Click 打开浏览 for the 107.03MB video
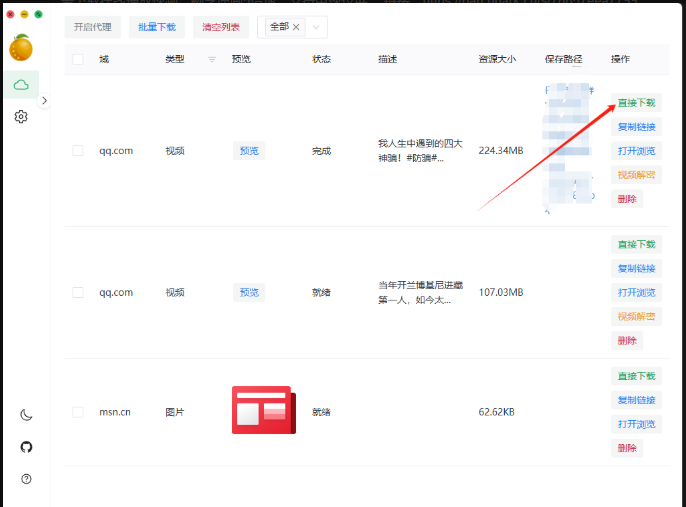 click(637, 292)
